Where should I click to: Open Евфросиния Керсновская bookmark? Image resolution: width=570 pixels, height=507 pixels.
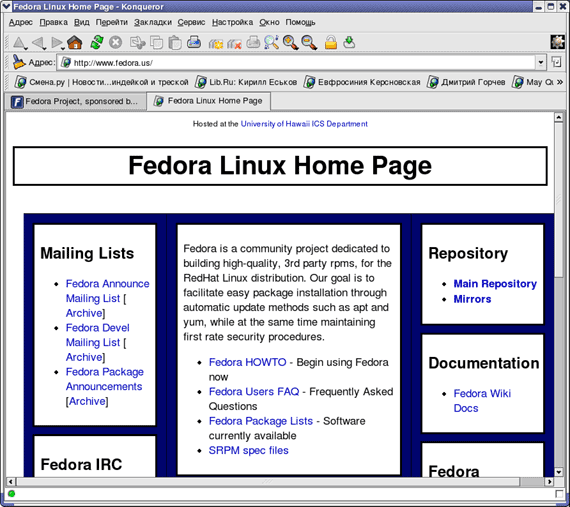point(362,82)
